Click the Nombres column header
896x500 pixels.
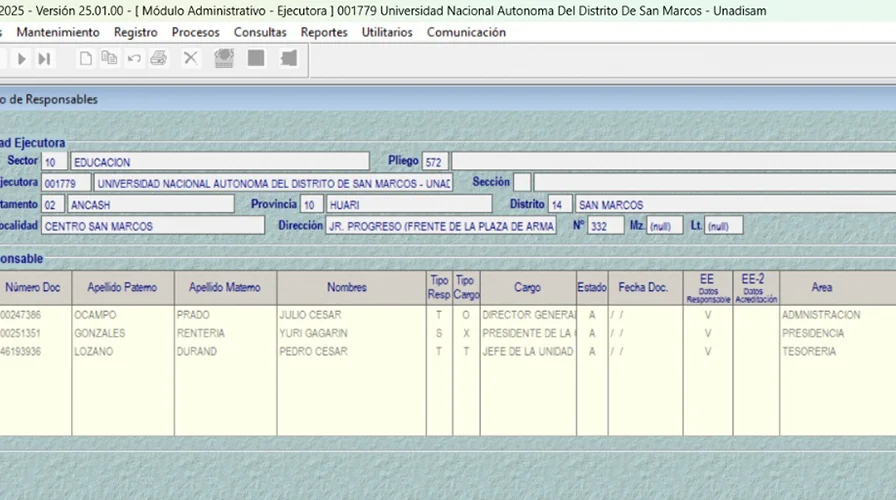pyautogui.click(x=351, y=287)
